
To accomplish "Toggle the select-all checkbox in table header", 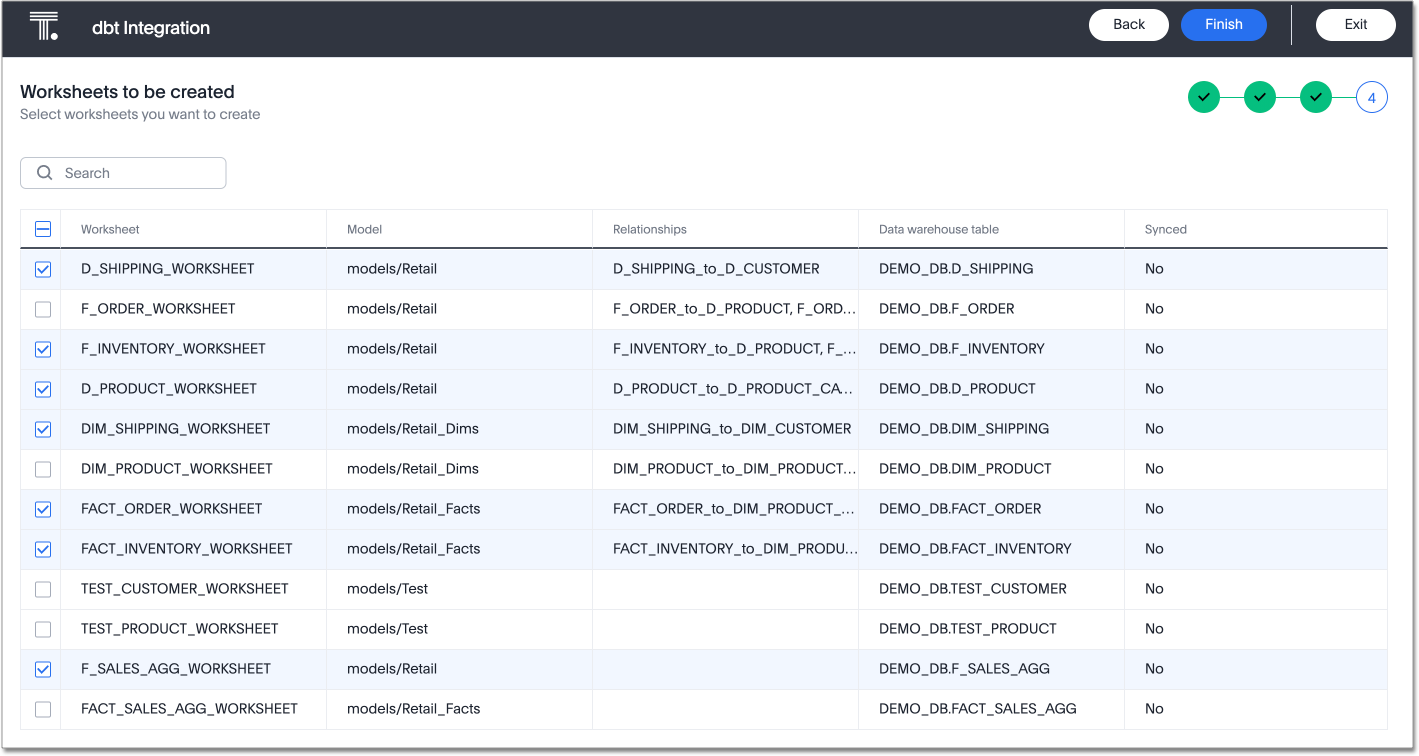I will [41, 229].
